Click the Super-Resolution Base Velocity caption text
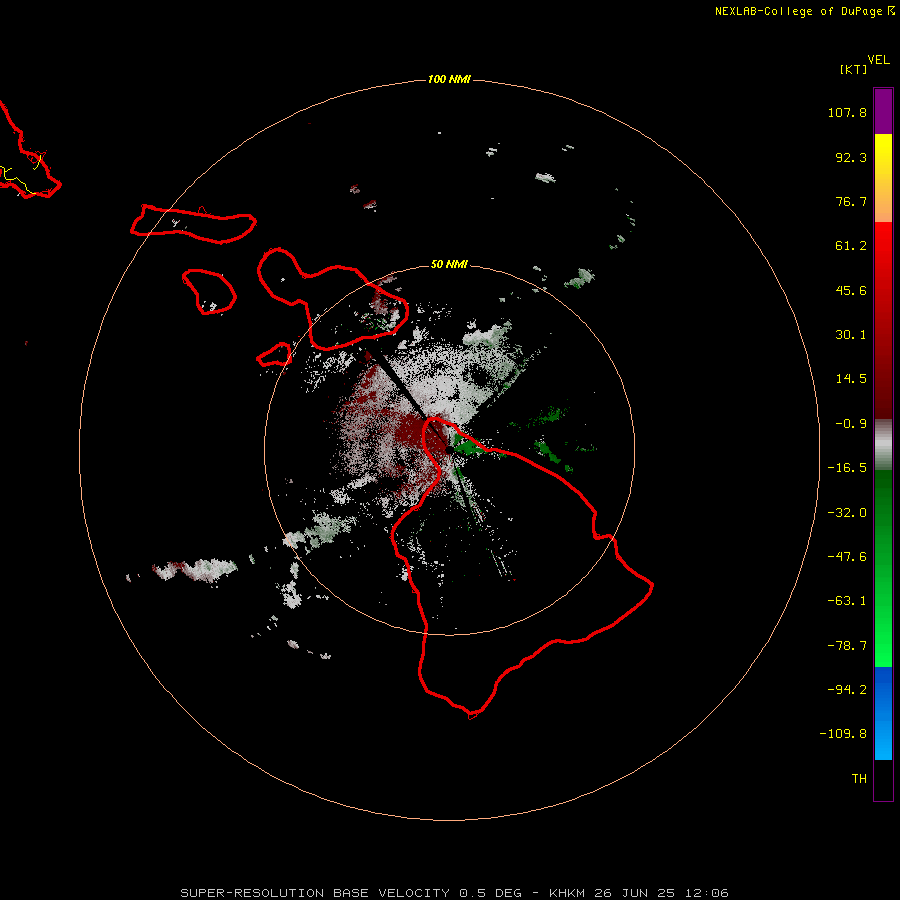Image resolution: width=900 pixels, height=900 pixels. point(454,893)
